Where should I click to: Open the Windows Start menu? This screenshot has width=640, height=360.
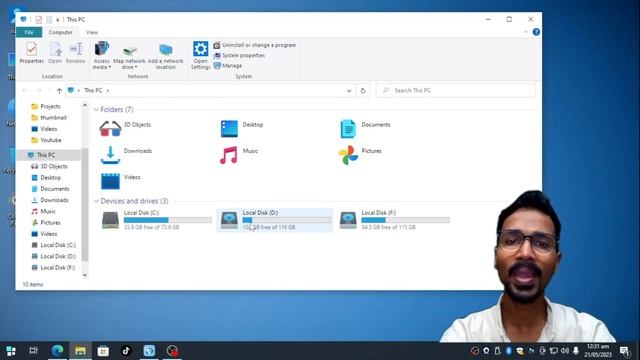click(x=11, y=351)
